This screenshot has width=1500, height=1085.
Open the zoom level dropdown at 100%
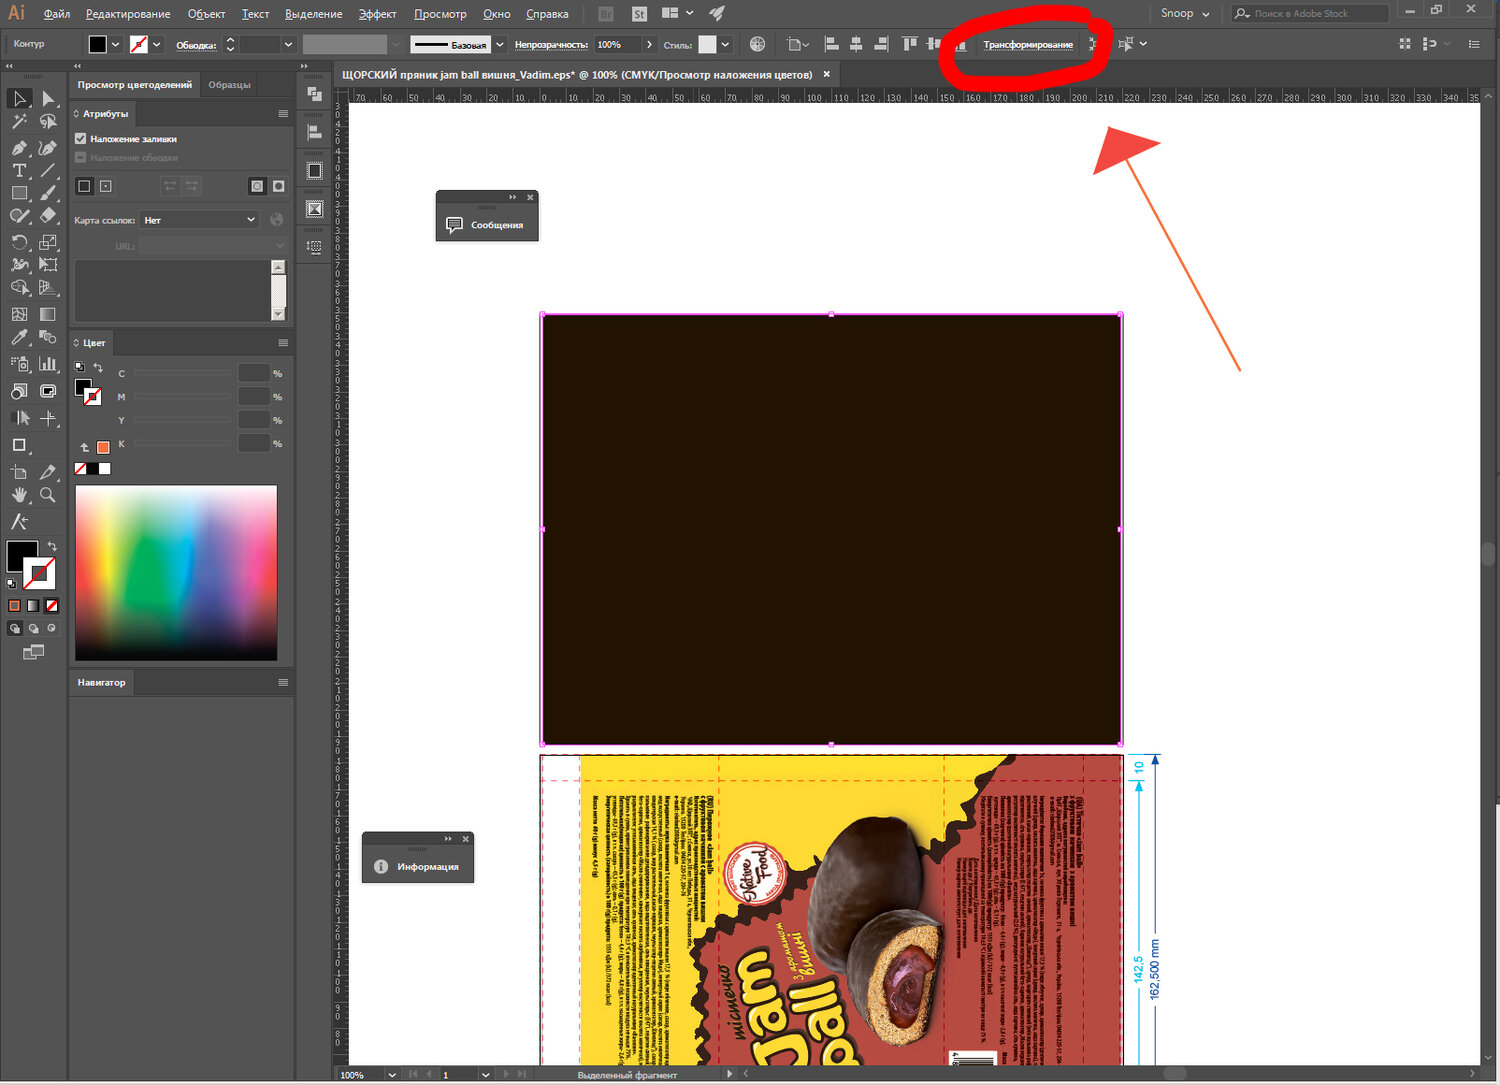point(392,1075)
